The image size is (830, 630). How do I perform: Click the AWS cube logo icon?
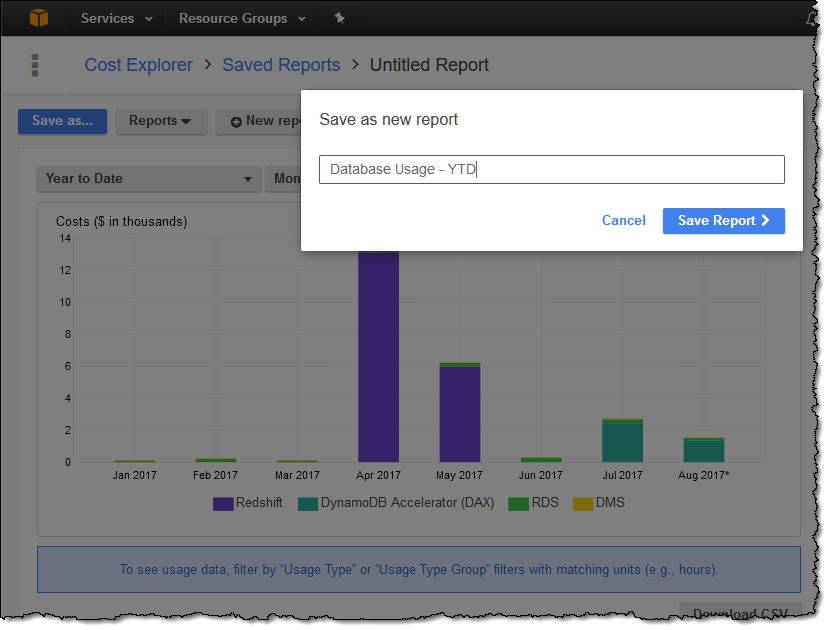pyautogui.click(x=38, y=18)
